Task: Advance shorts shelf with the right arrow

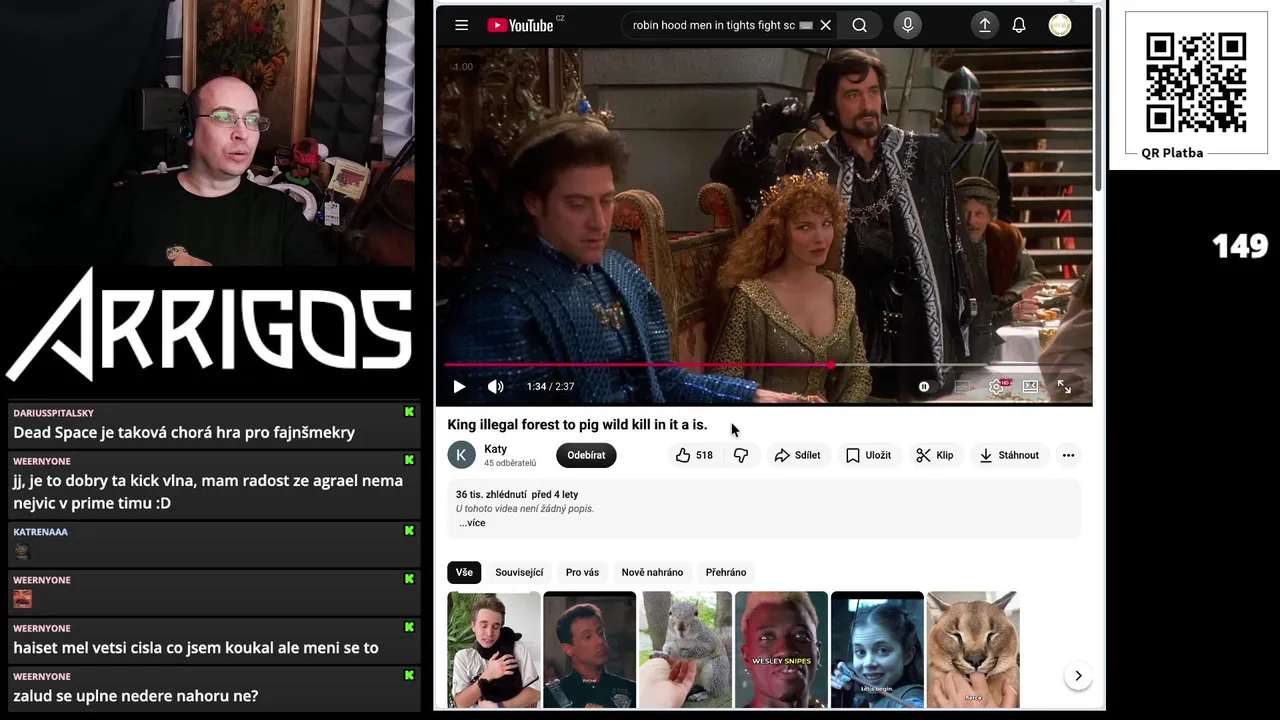Action: pos(1078,676)
